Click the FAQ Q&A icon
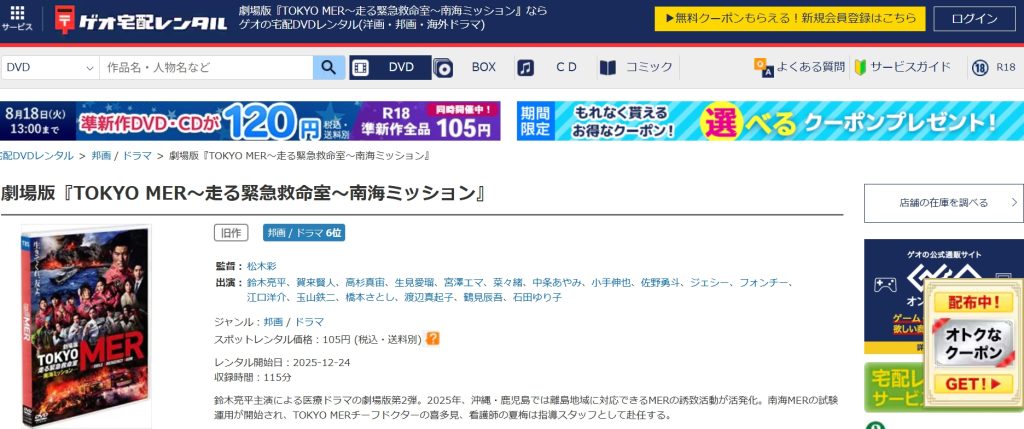 pos(763,67)
